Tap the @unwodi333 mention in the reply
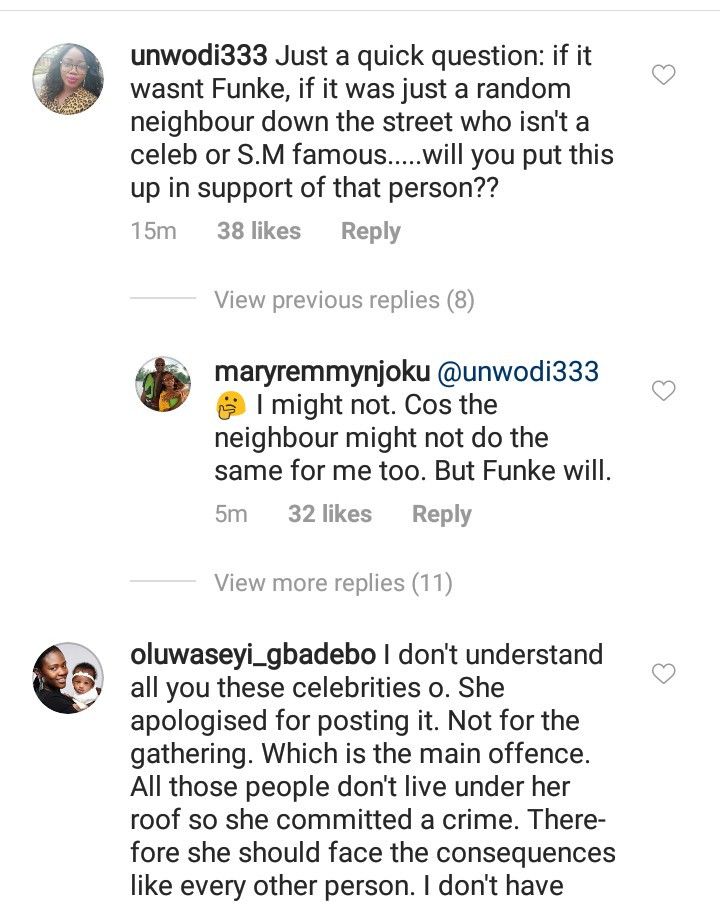This screenshot has width=720, height=902. 517,373
